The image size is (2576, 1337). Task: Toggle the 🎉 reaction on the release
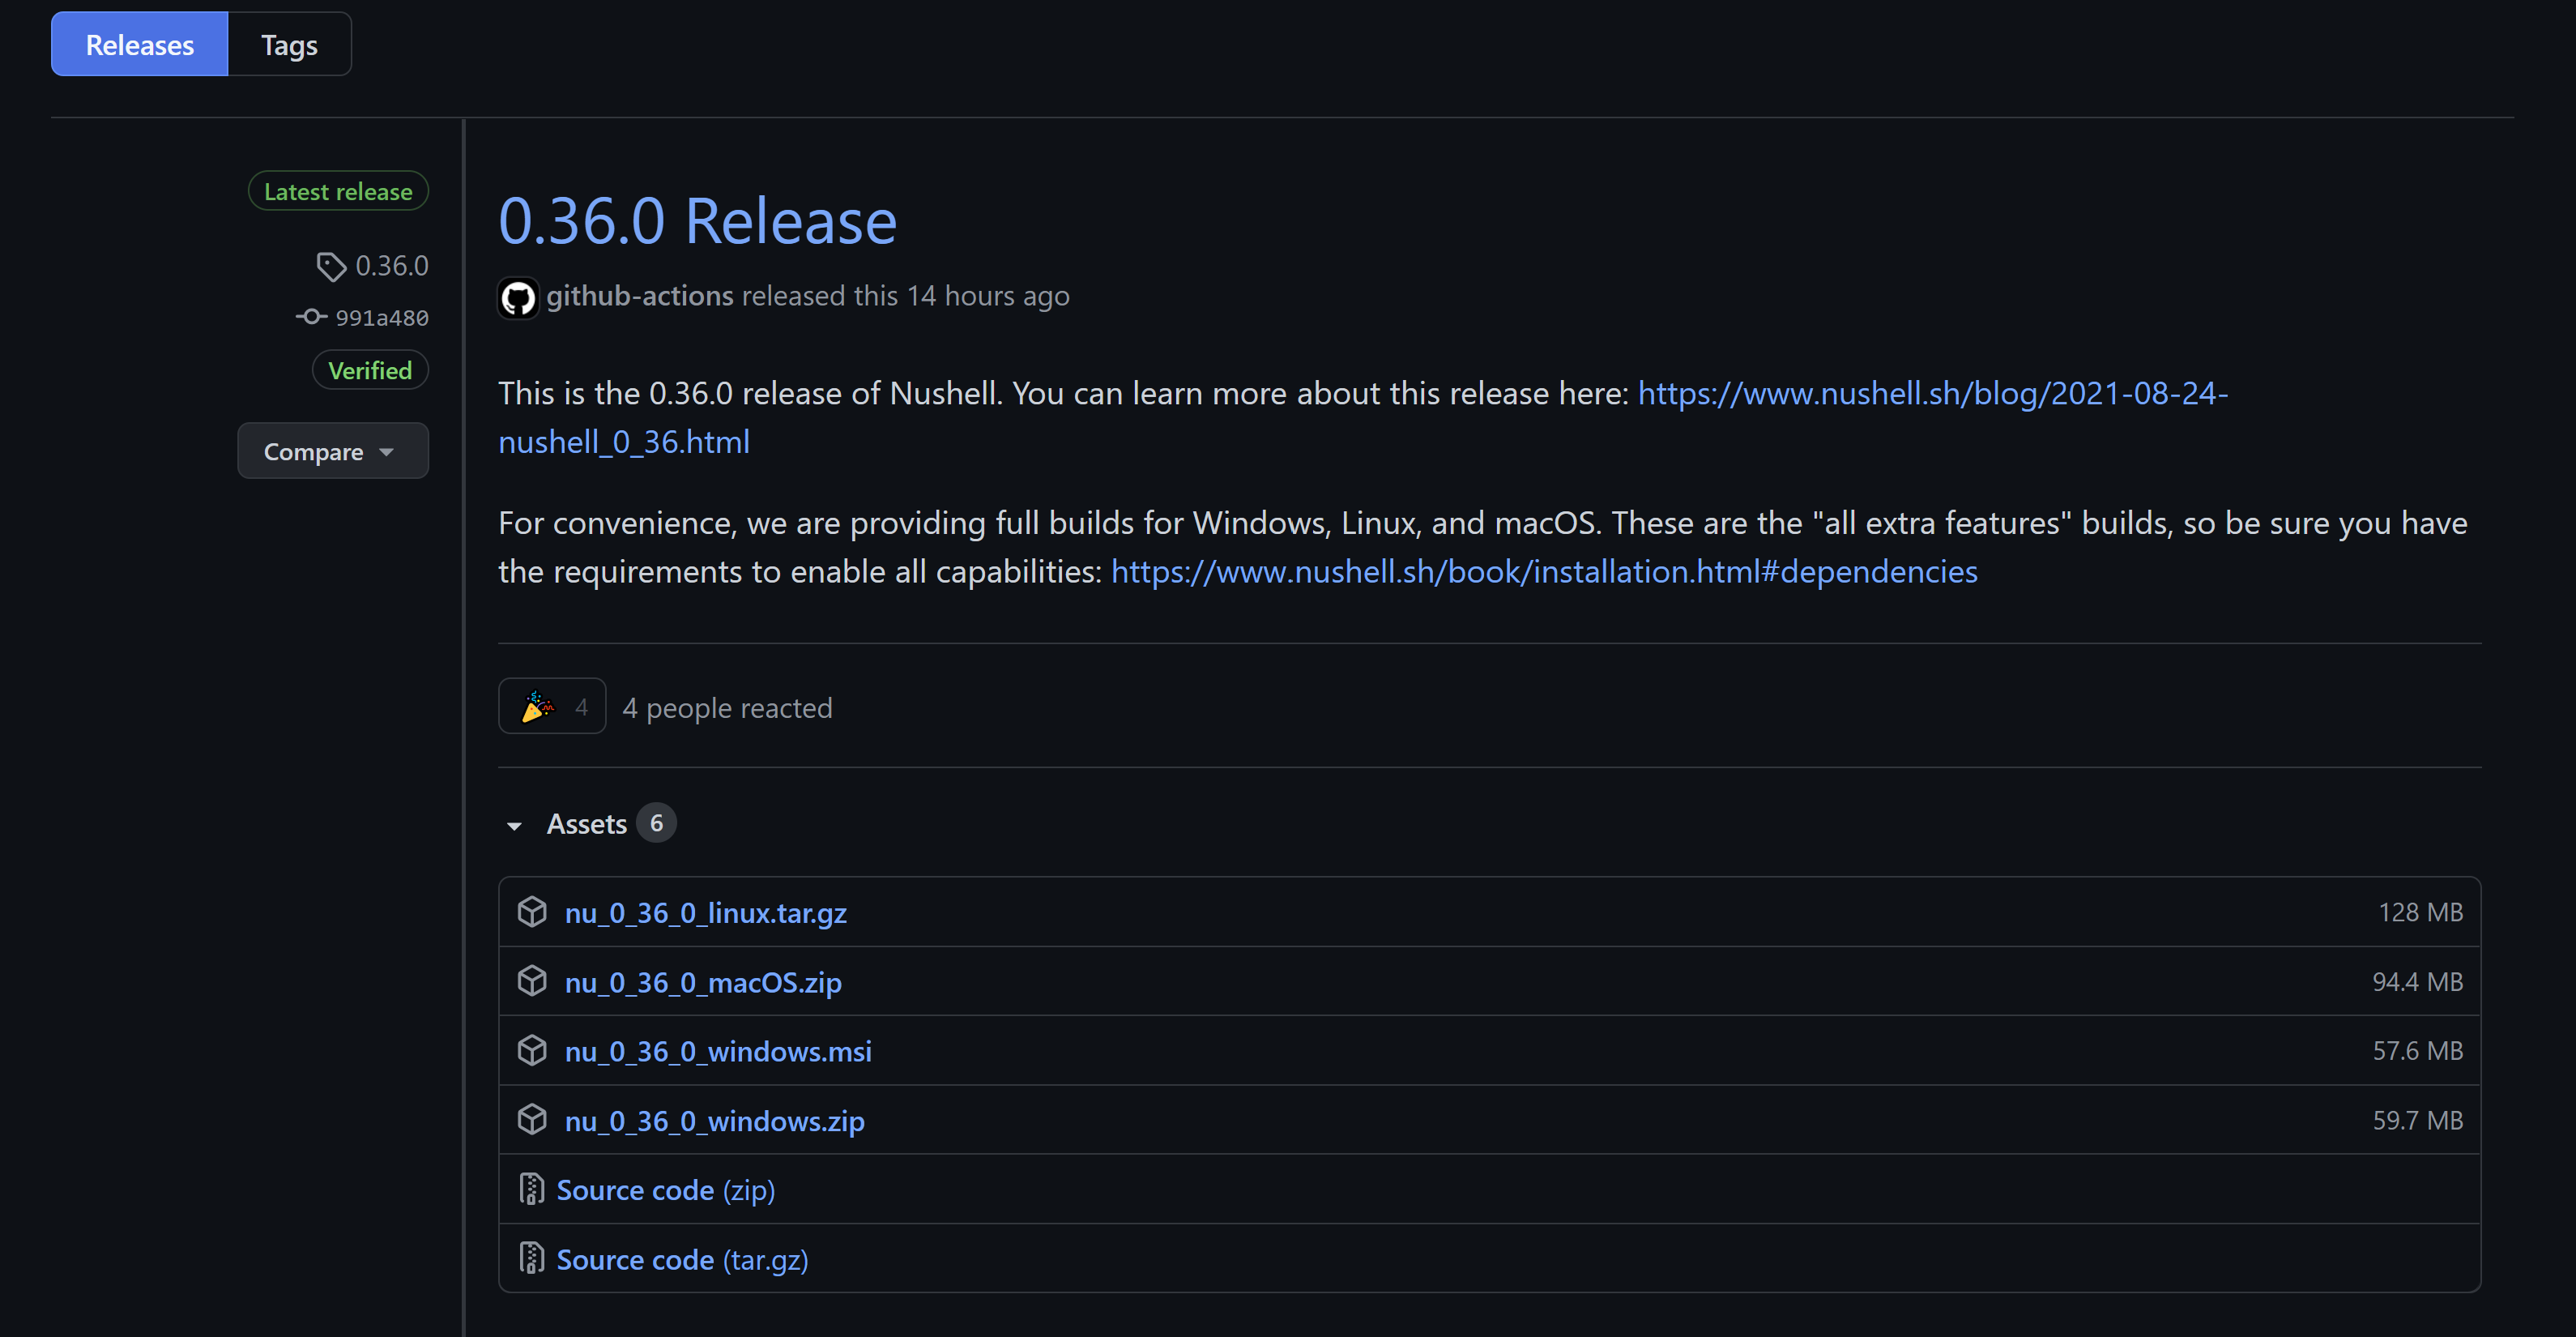[551, 706]
